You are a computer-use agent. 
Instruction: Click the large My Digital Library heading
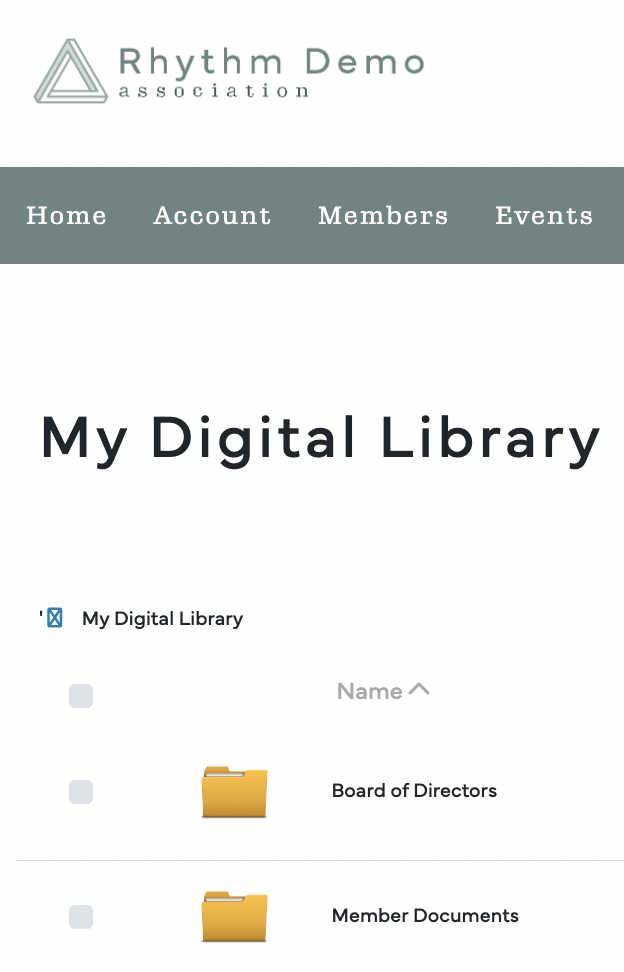320,439
